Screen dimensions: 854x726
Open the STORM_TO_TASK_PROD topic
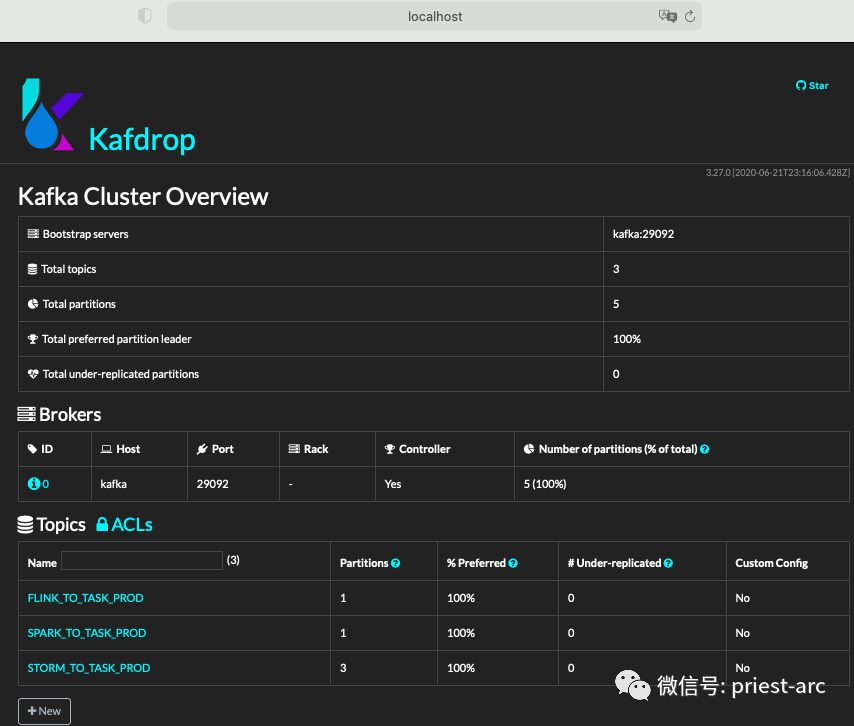tap(89, 668)
